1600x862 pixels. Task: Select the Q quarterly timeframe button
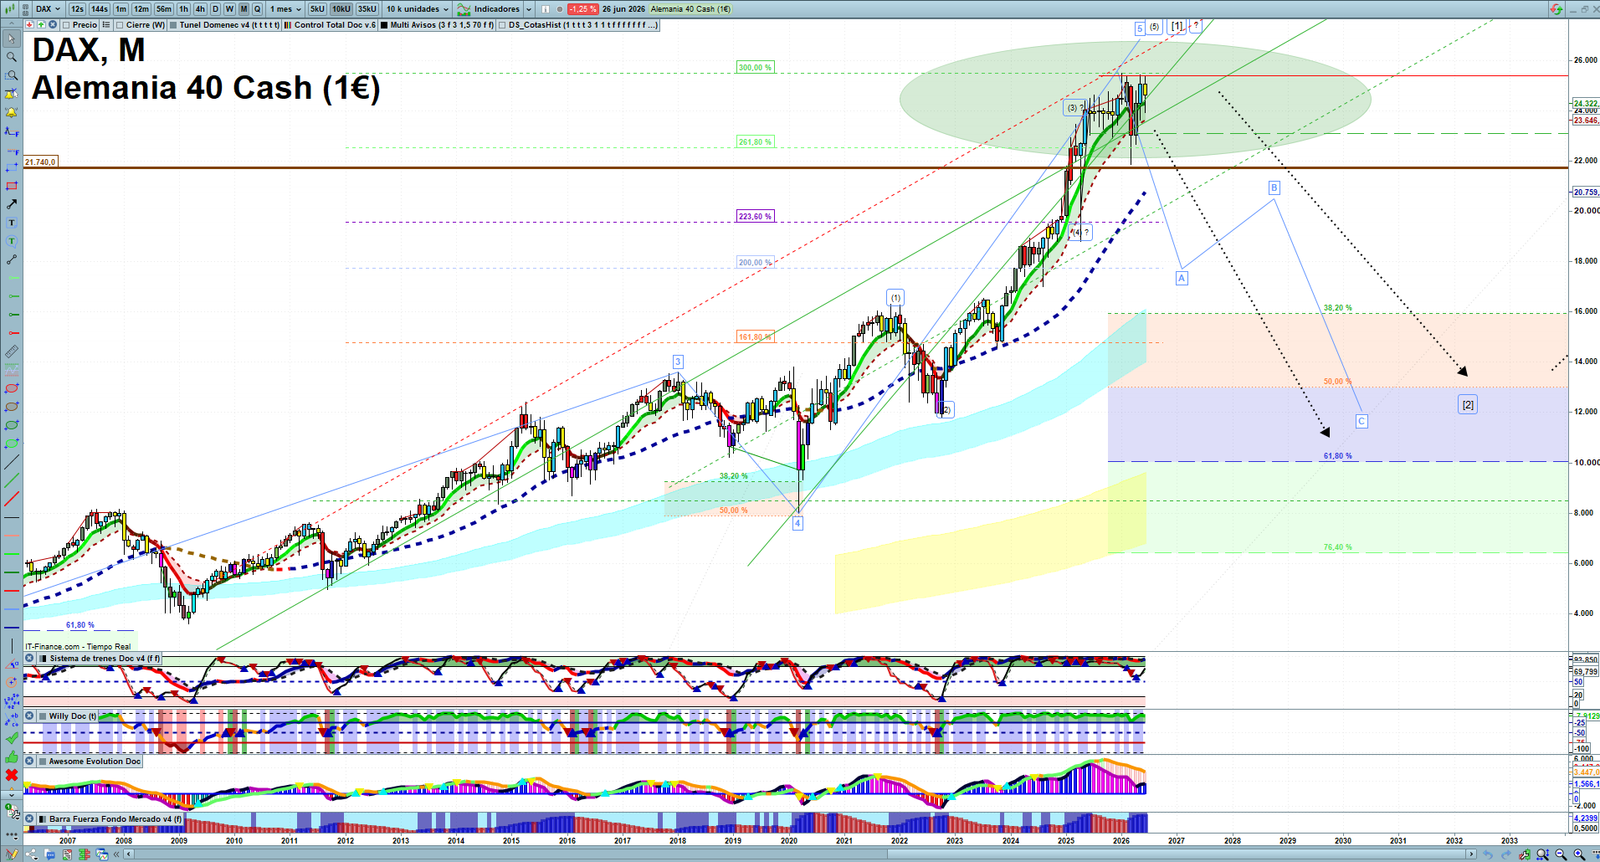(257, 9)
